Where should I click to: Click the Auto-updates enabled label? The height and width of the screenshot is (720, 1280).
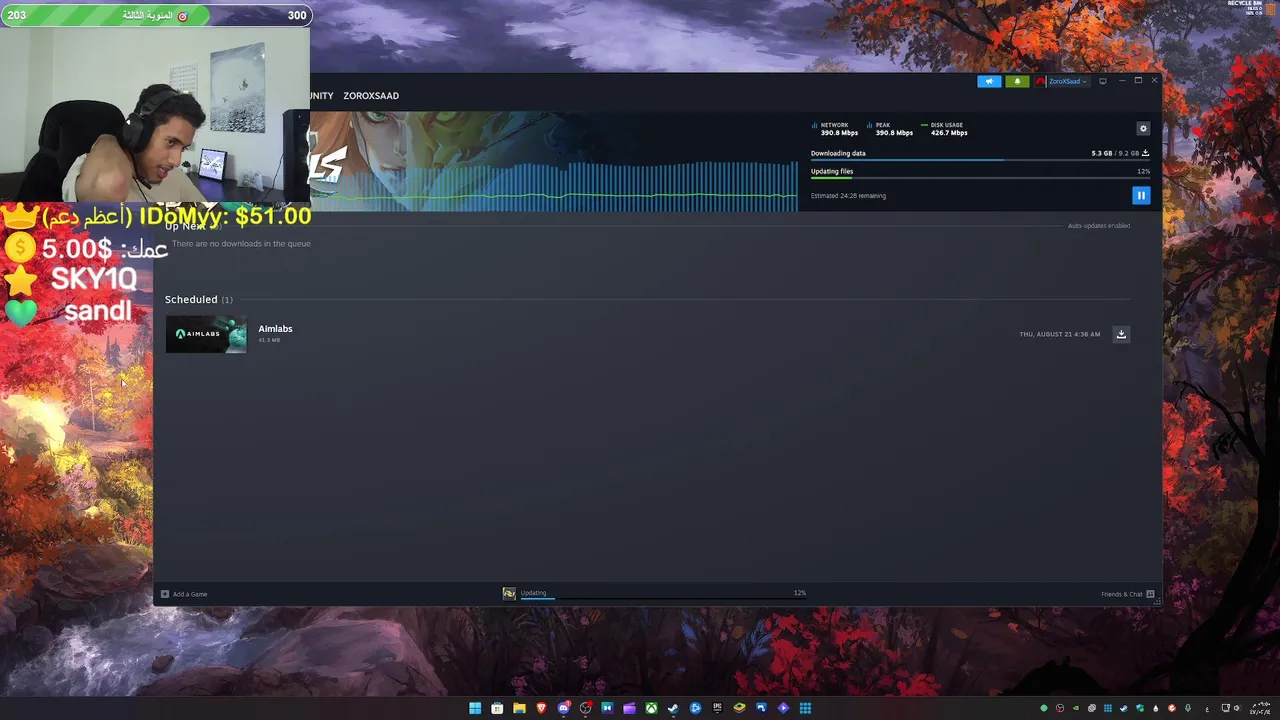coord(1098,226)
